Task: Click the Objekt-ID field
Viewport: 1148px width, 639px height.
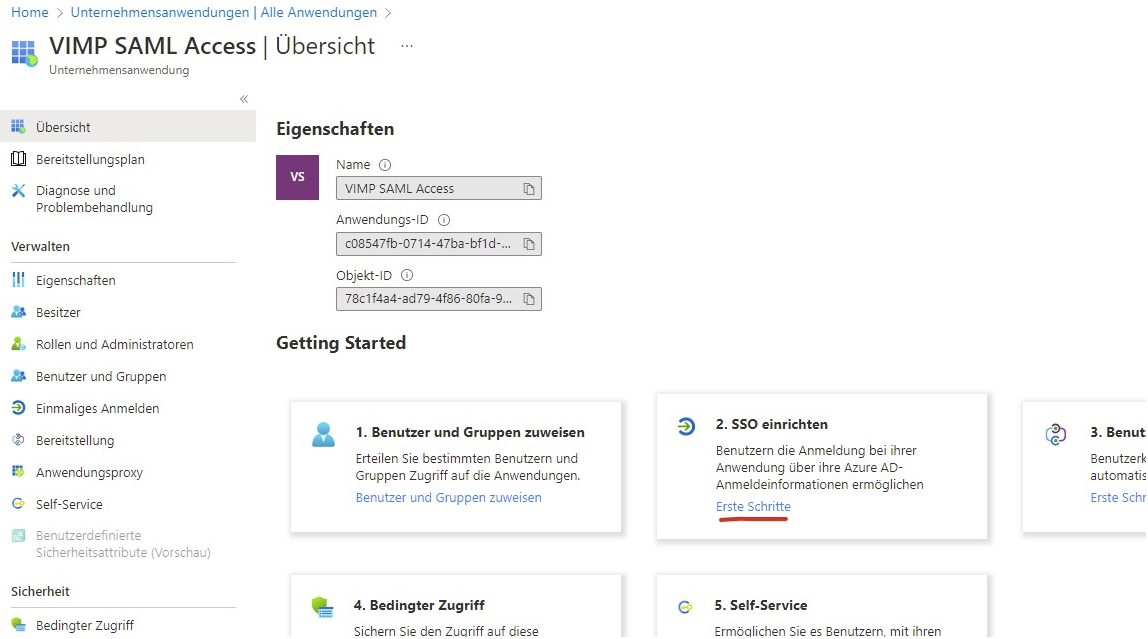Action: coord(439,299)
